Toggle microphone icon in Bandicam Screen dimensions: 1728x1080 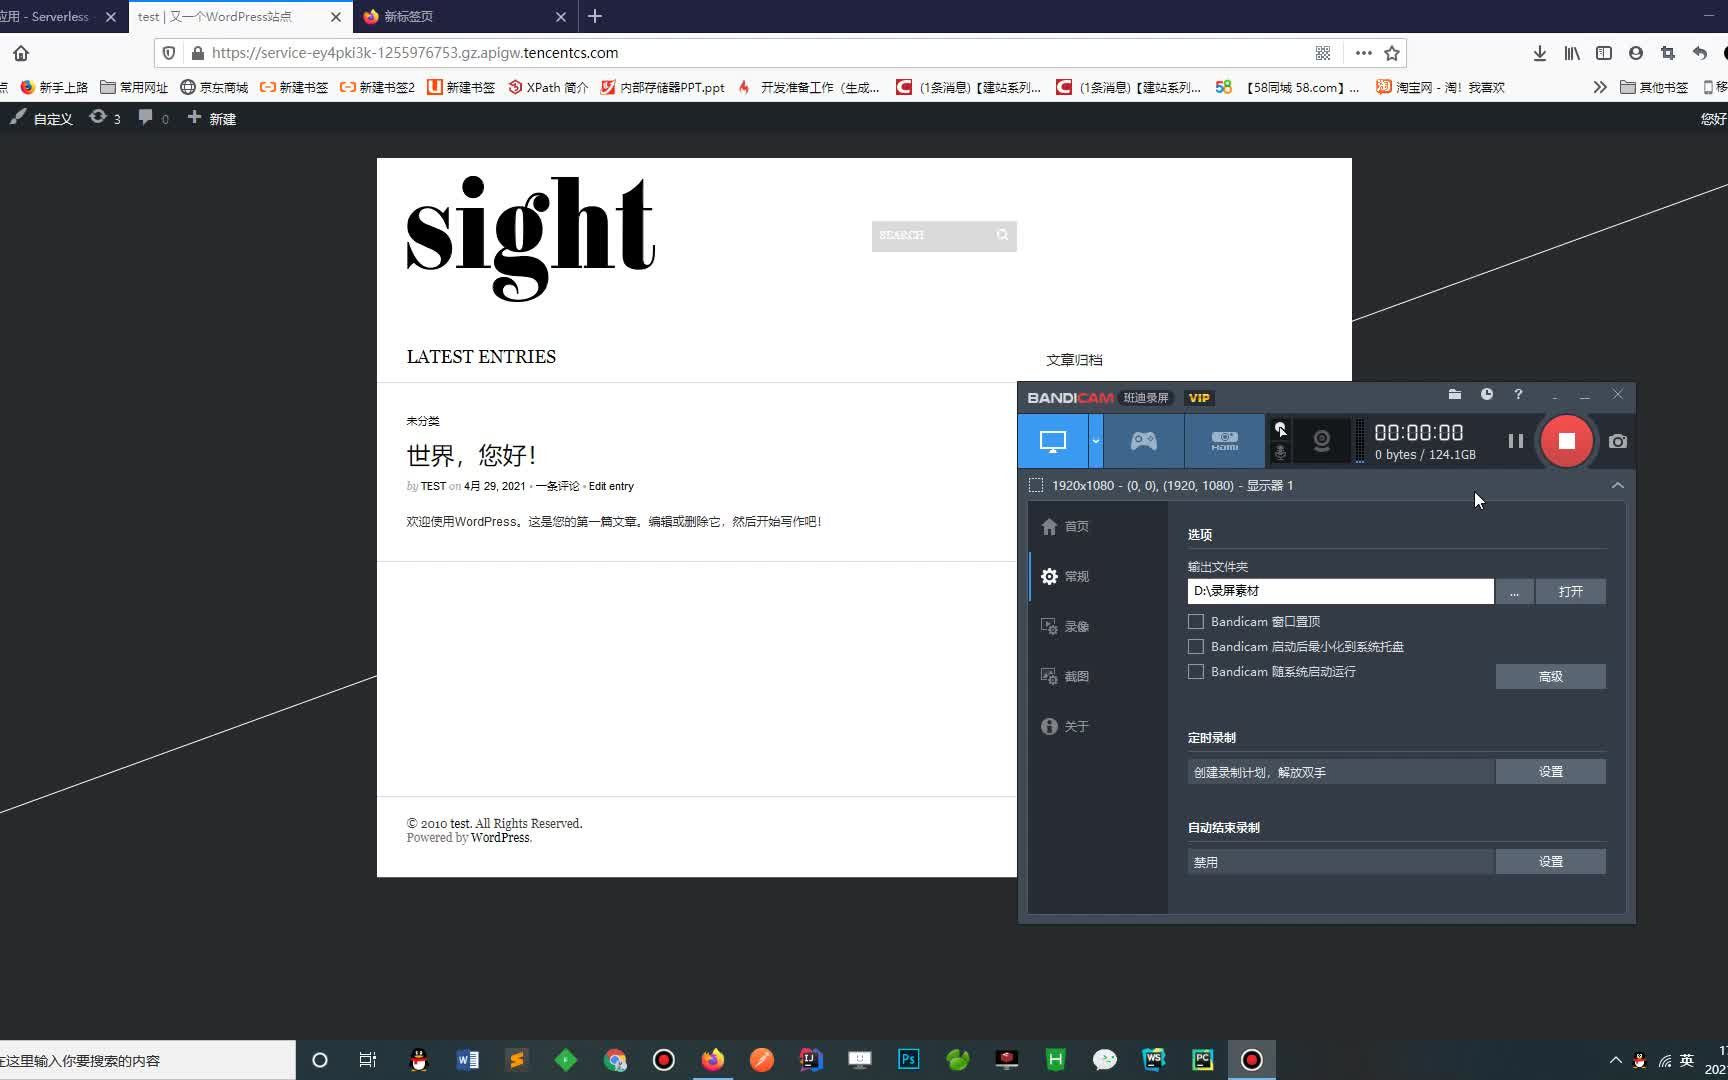1280,453
